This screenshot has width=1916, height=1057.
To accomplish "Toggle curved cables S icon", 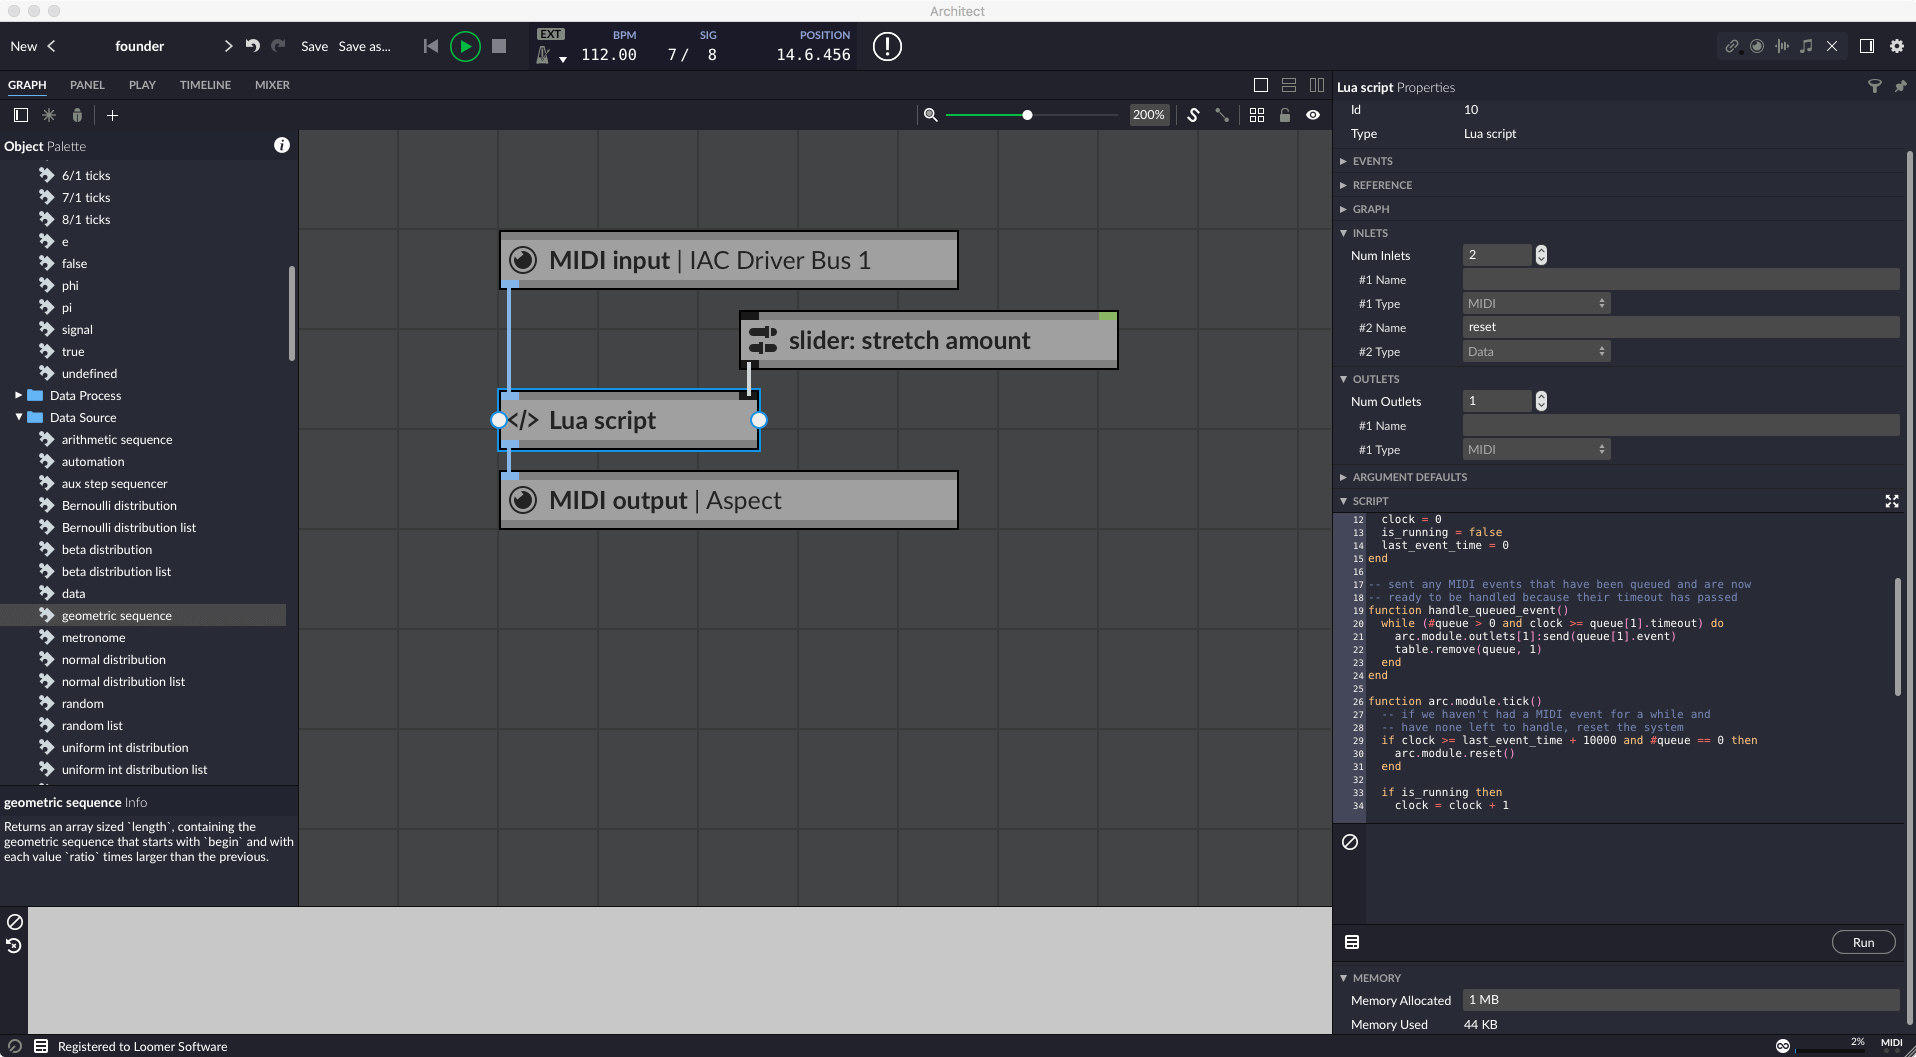I will pyautogui.click(x=1193, y=115).
